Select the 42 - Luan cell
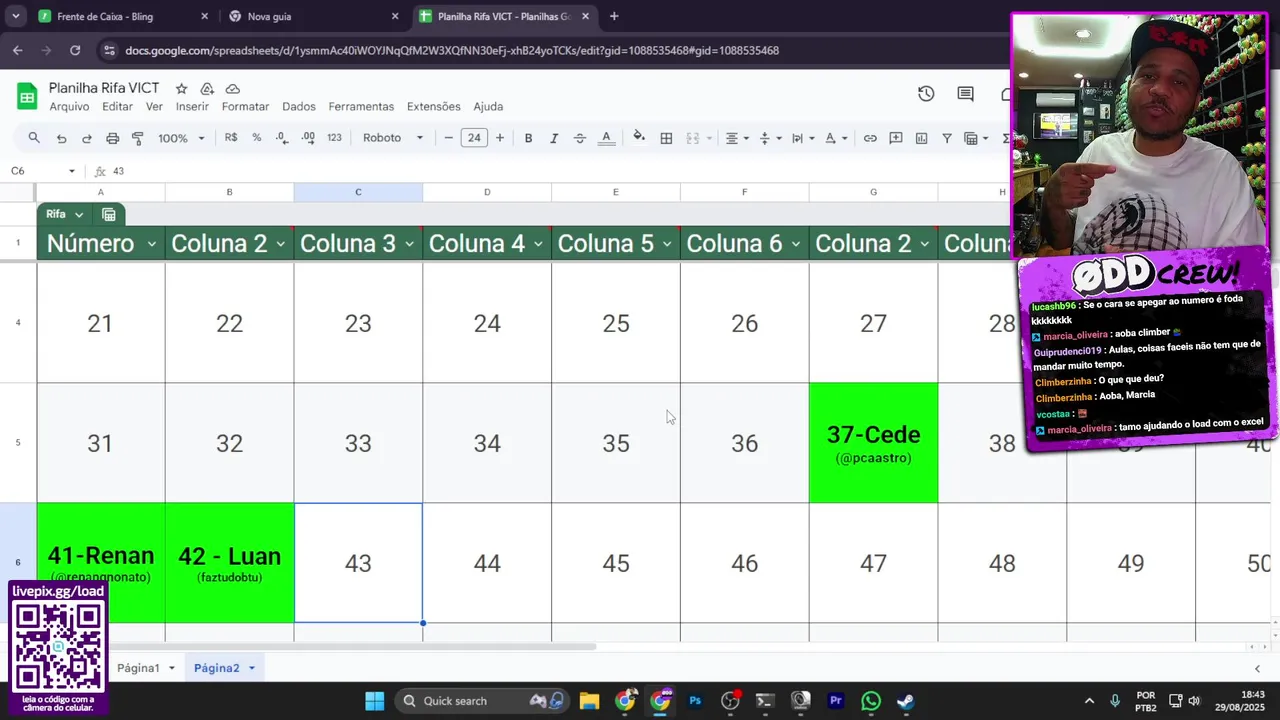 pos(229,563)
